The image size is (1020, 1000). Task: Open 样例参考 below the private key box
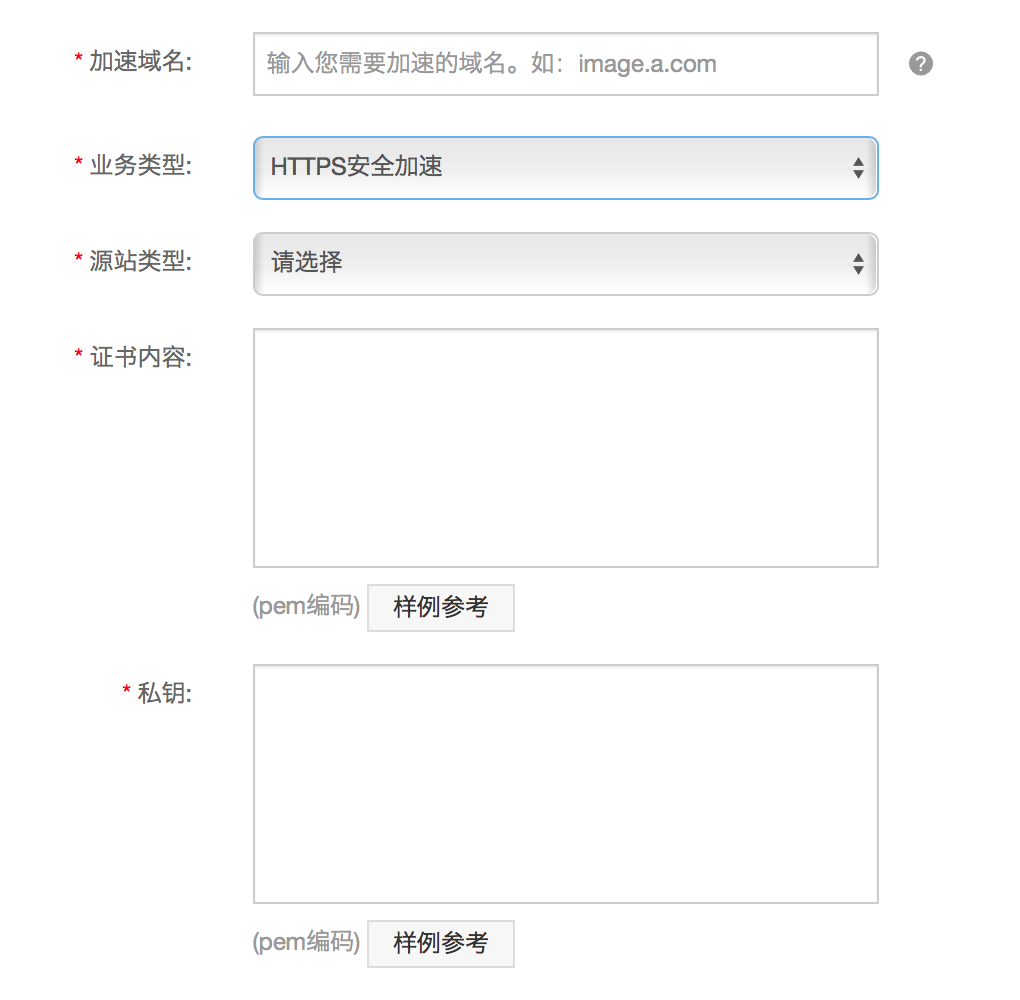[x=440, y=943]
